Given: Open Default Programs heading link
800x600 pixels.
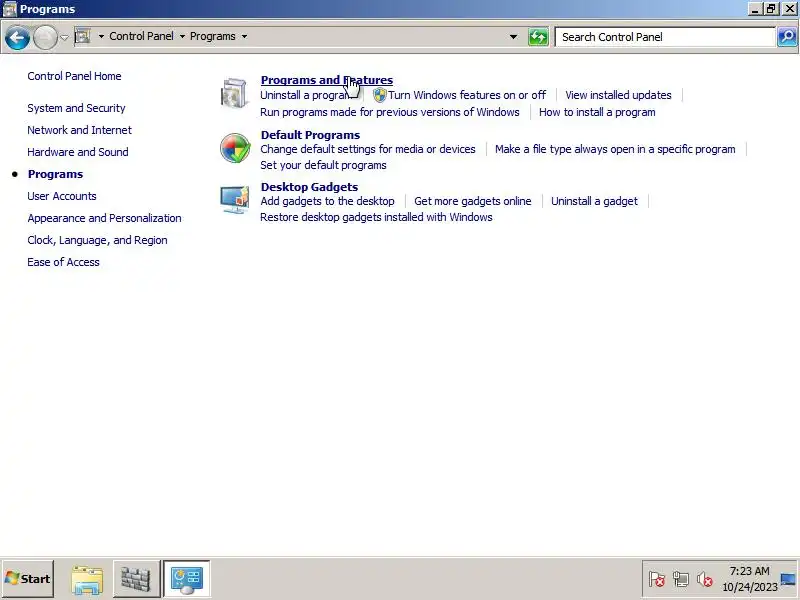Looking at the screenshot, I should click(311, 135).
